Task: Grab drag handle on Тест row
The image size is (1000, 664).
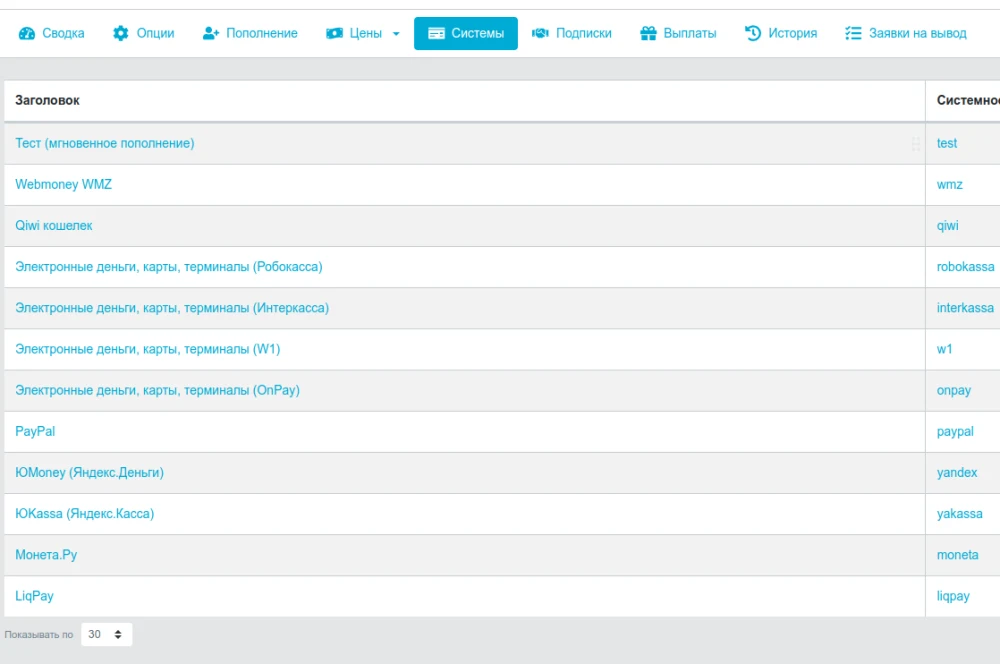Action: click(x=916, y=144)
